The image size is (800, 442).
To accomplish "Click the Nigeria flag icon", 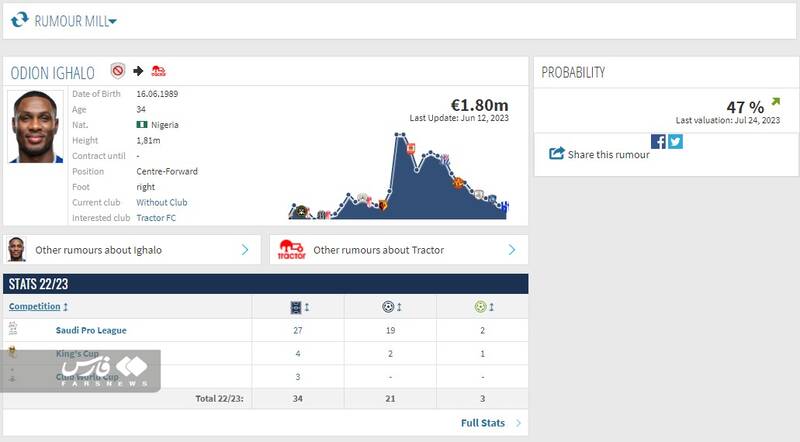I will pos(142,125).
